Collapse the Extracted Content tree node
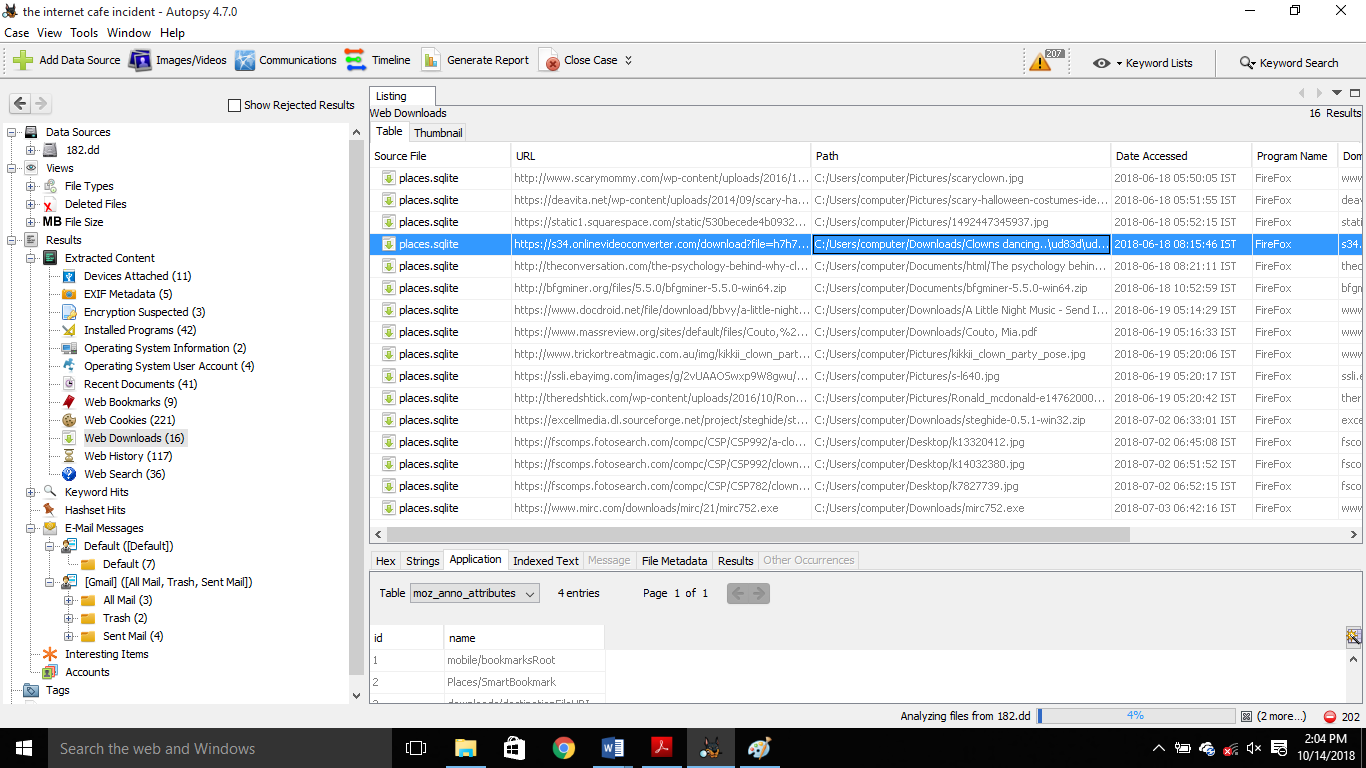Image resolution: width=1366 pixels, height=768 pixels. 31,258
